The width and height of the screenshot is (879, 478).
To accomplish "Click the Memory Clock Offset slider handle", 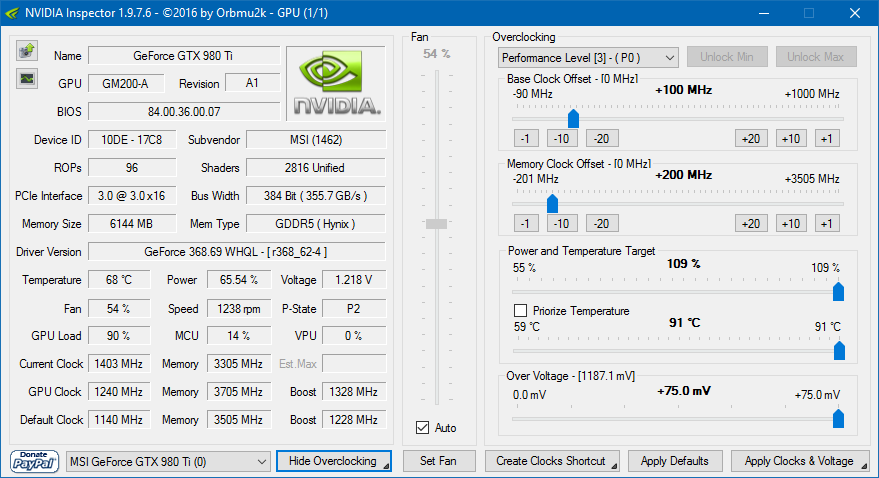I will (552, 203).
